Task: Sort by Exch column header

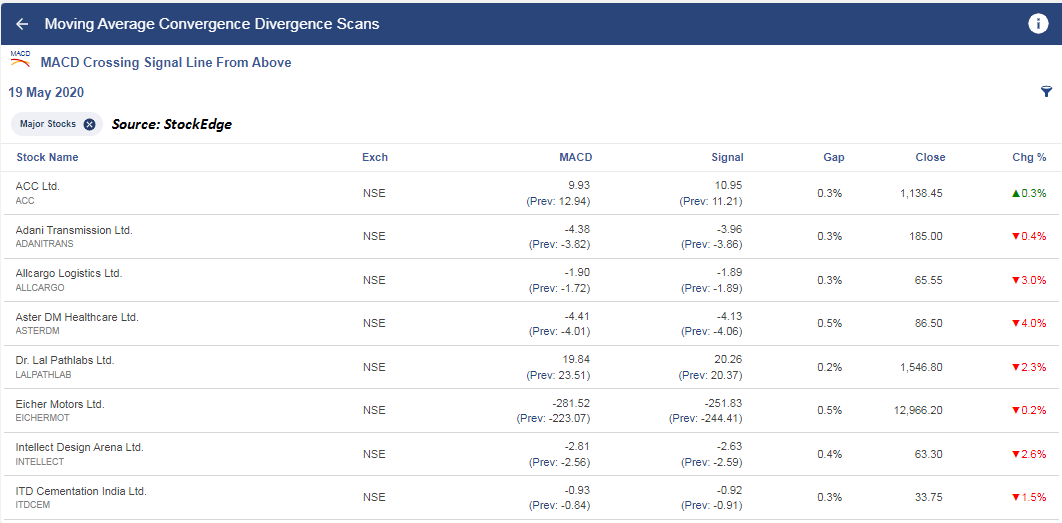Action: click(375, 157)
